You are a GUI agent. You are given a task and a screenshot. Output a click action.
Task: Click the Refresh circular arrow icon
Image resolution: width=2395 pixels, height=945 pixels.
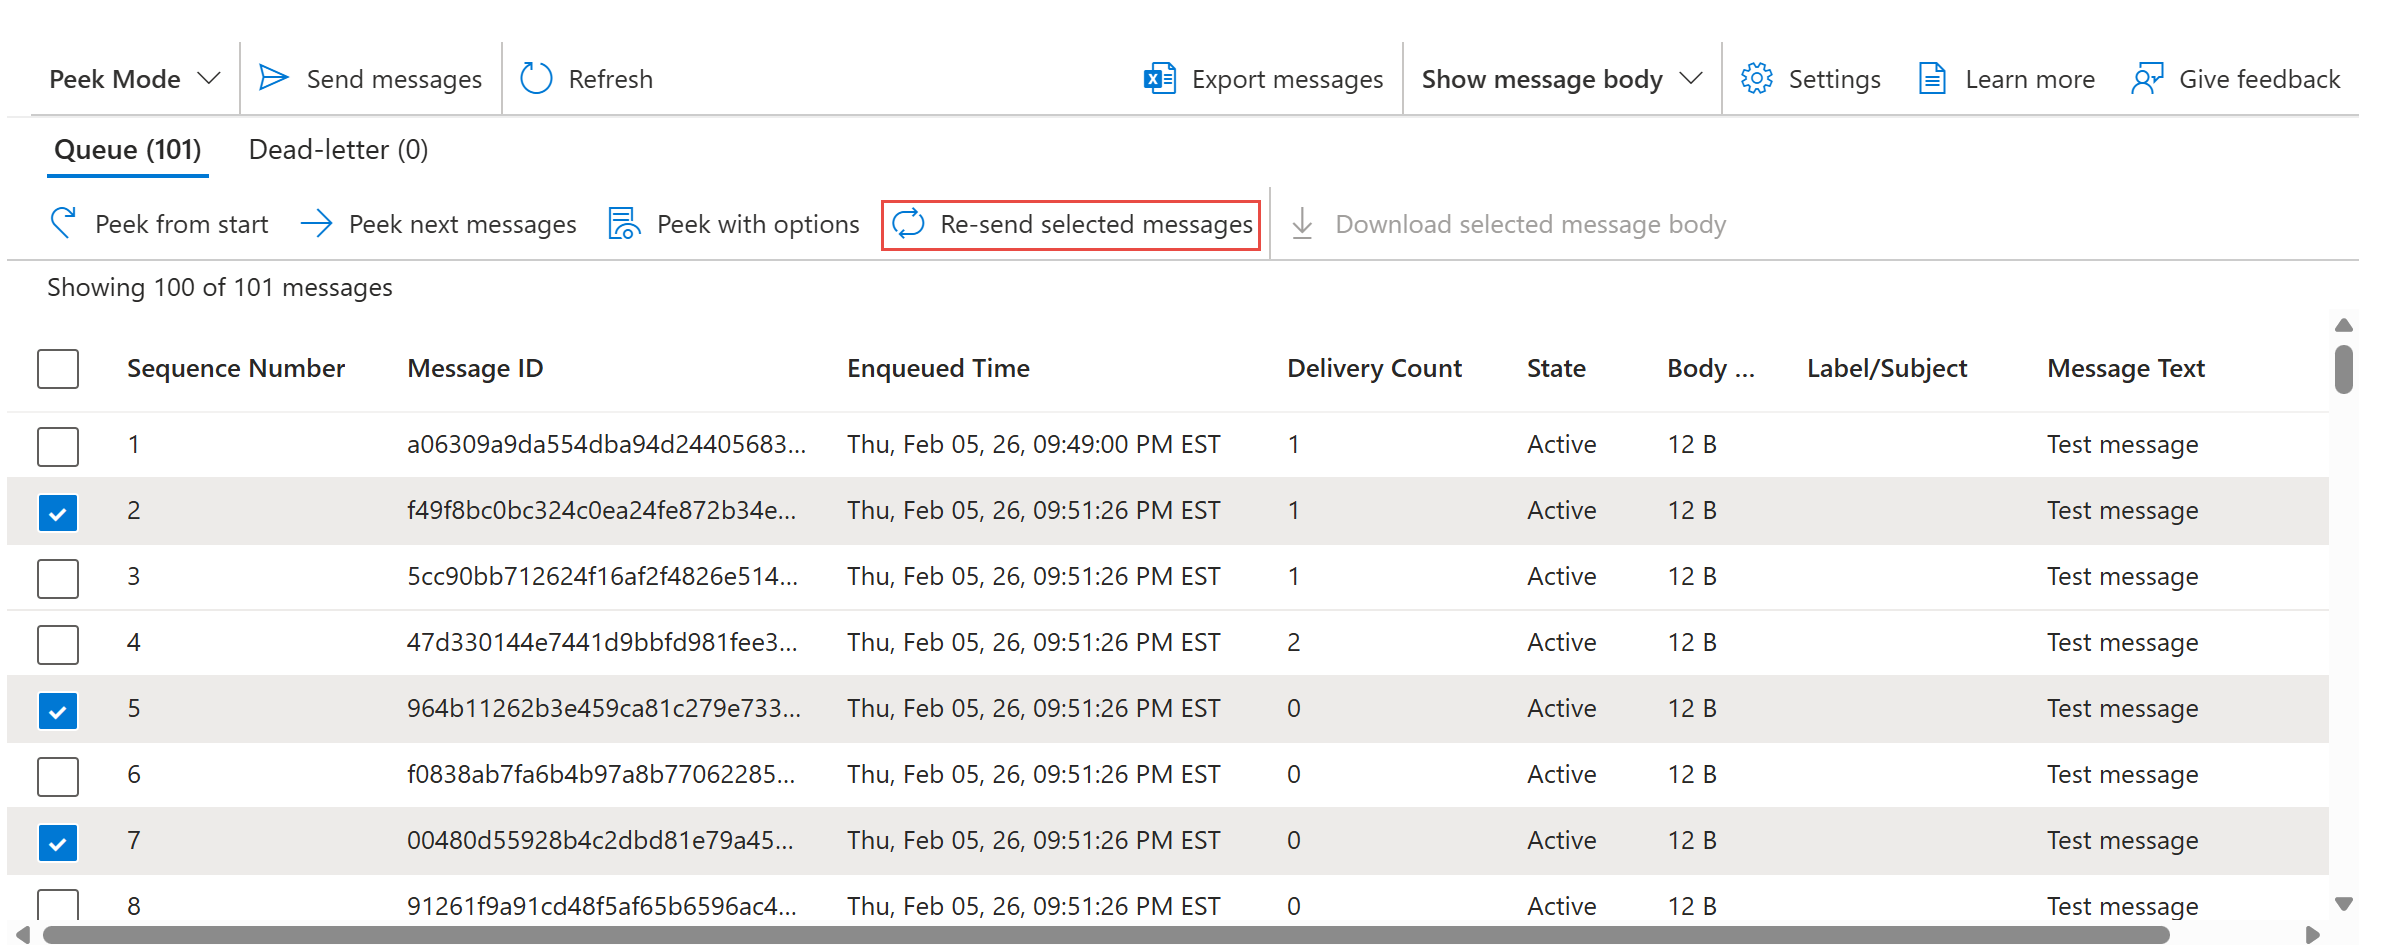[x=536, y=78]
